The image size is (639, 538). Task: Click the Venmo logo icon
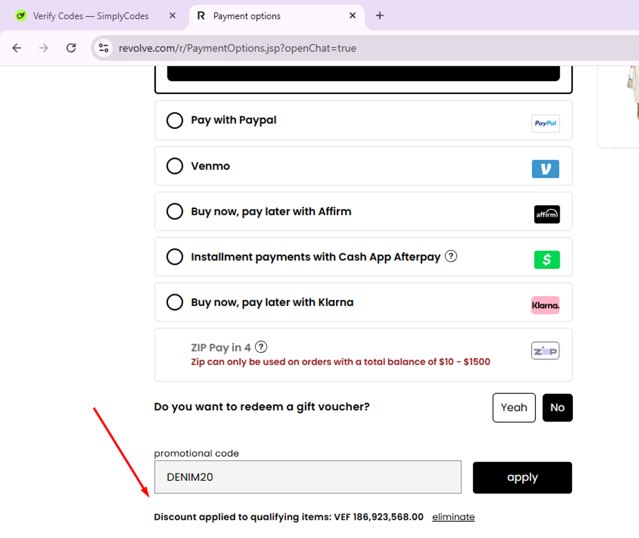pyautogui.click(x=545, y=169)
